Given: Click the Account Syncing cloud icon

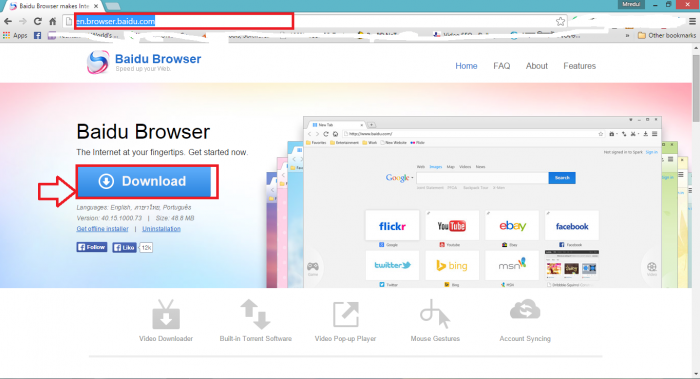Looking at the screenshot, I should click(x=525, y=310).
